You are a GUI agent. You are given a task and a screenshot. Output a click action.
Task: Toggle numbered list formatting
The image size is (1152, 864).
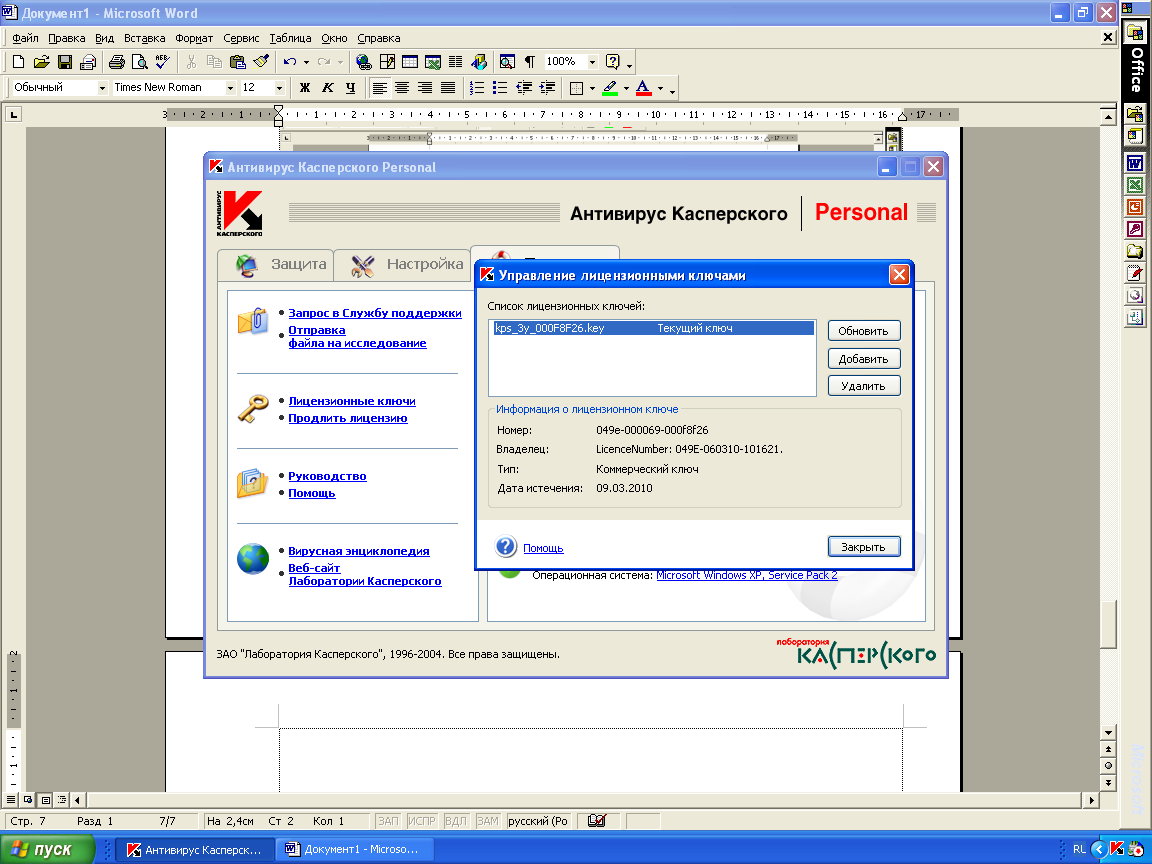[x=477, y=88]
